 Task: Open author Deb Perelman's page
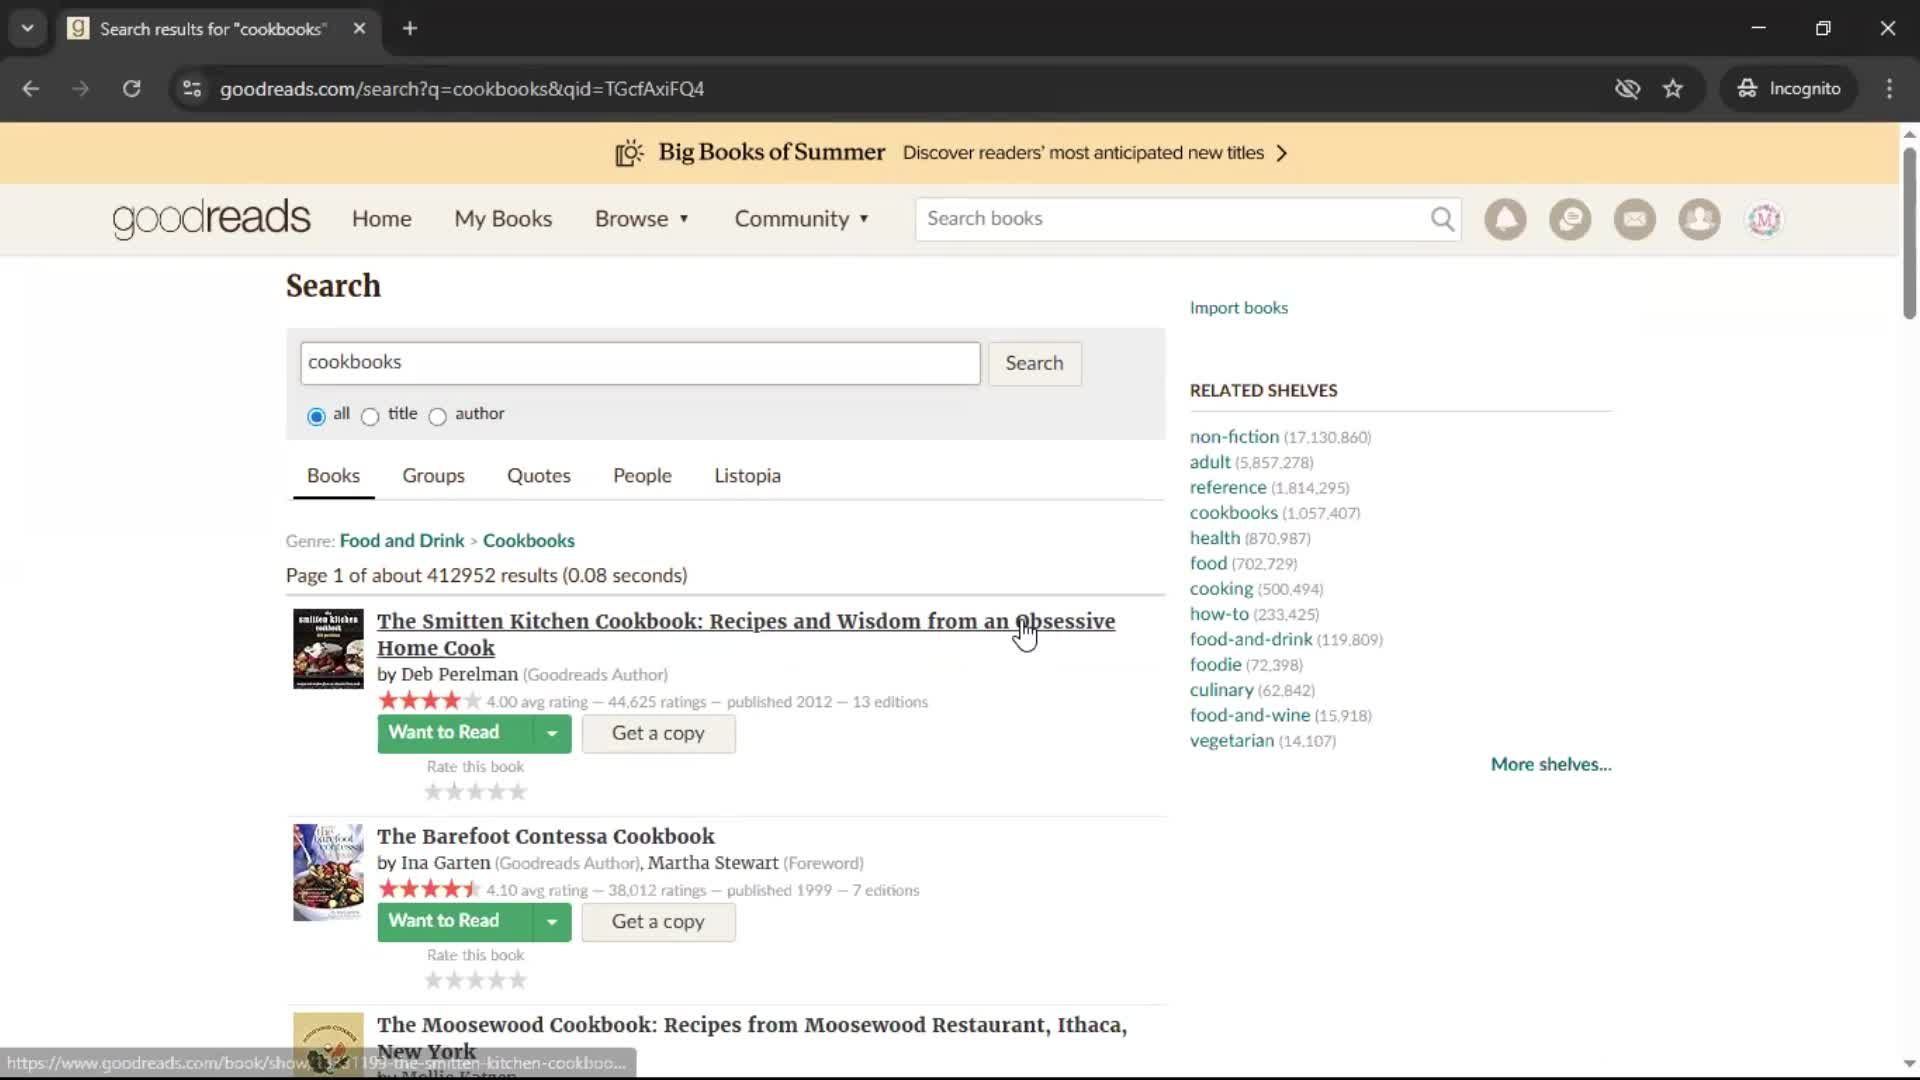tap(459, 675)
